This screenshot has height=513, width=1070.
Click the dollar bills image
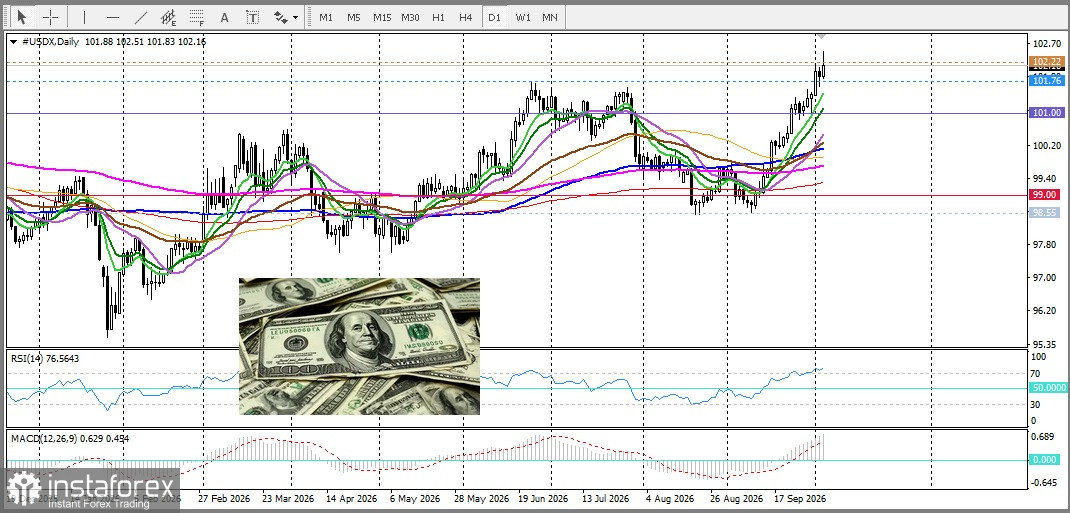pyautogui.click(x=359, y=346)
